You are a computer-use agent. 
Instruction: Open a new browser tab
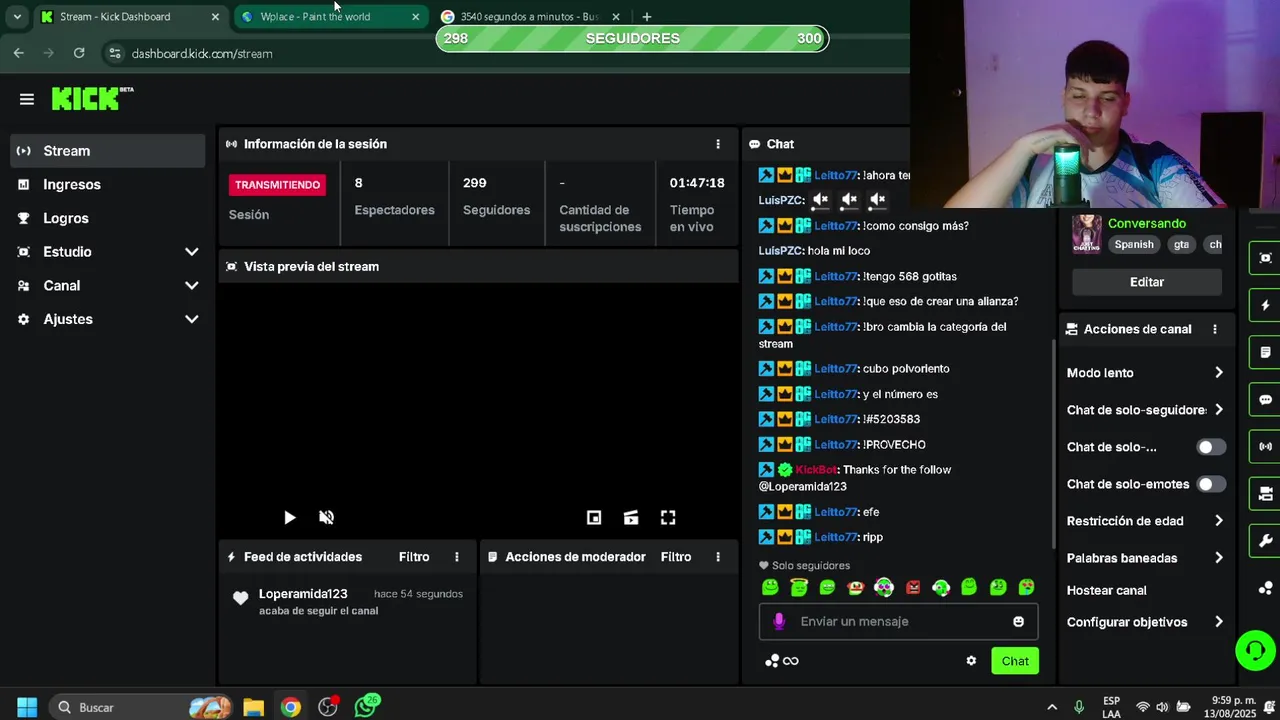coord(647,17)
